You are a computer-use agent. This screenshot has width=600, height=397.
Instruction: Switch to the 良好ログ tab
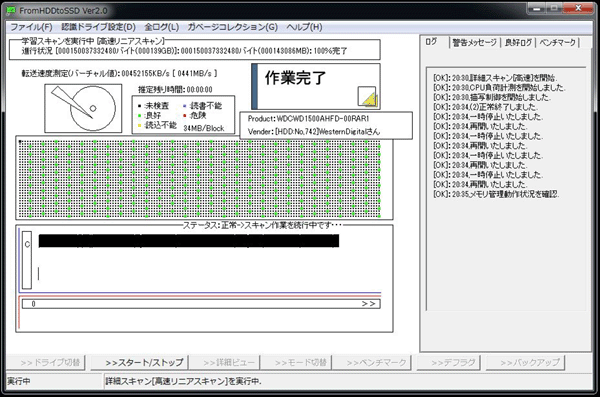coord(518,42)
